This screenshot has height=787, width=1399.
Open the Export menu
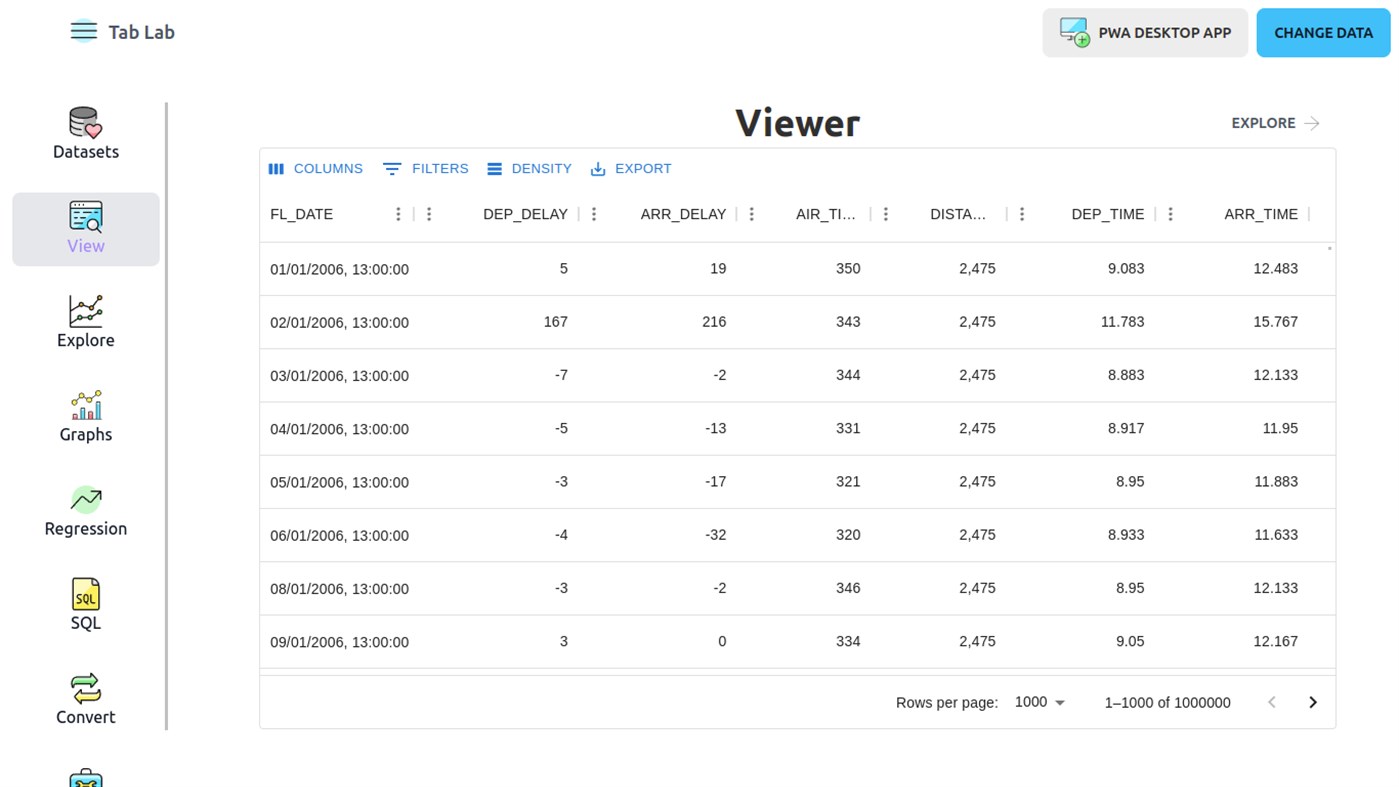point(631,169)
